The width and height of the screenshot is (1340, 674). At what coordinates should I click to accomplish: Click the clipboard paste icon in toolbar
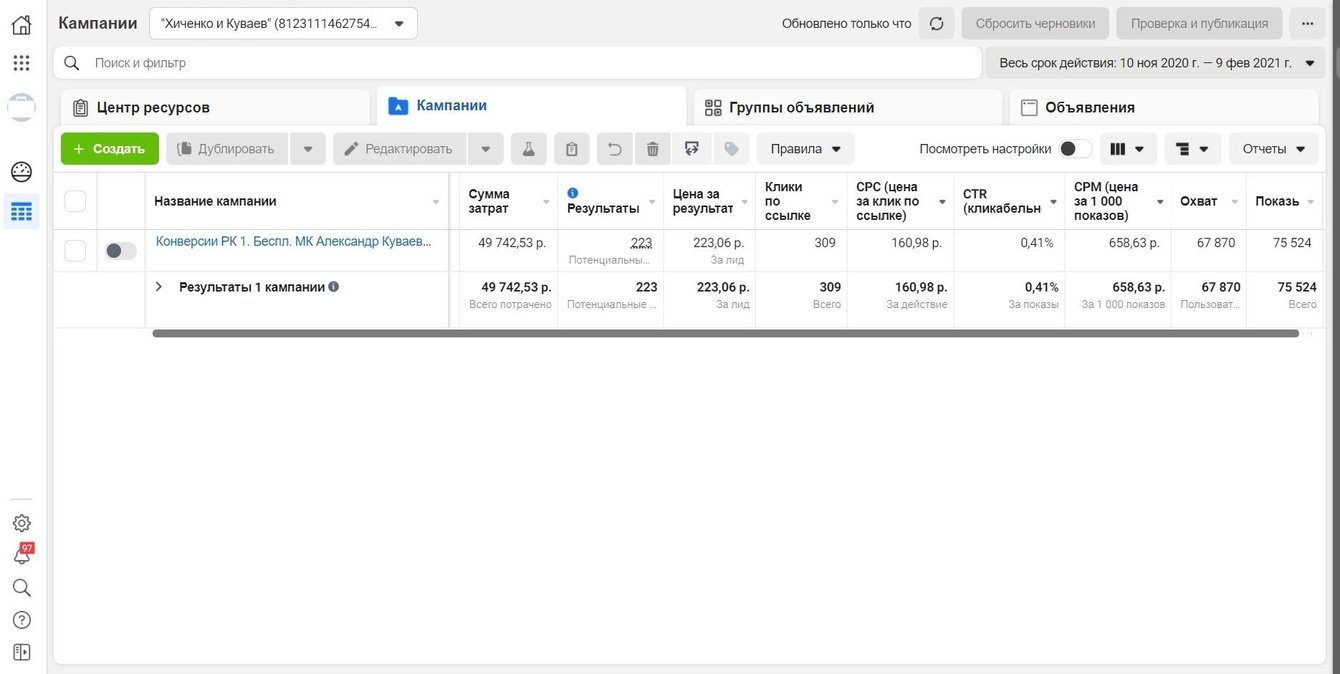coord(572,149)
